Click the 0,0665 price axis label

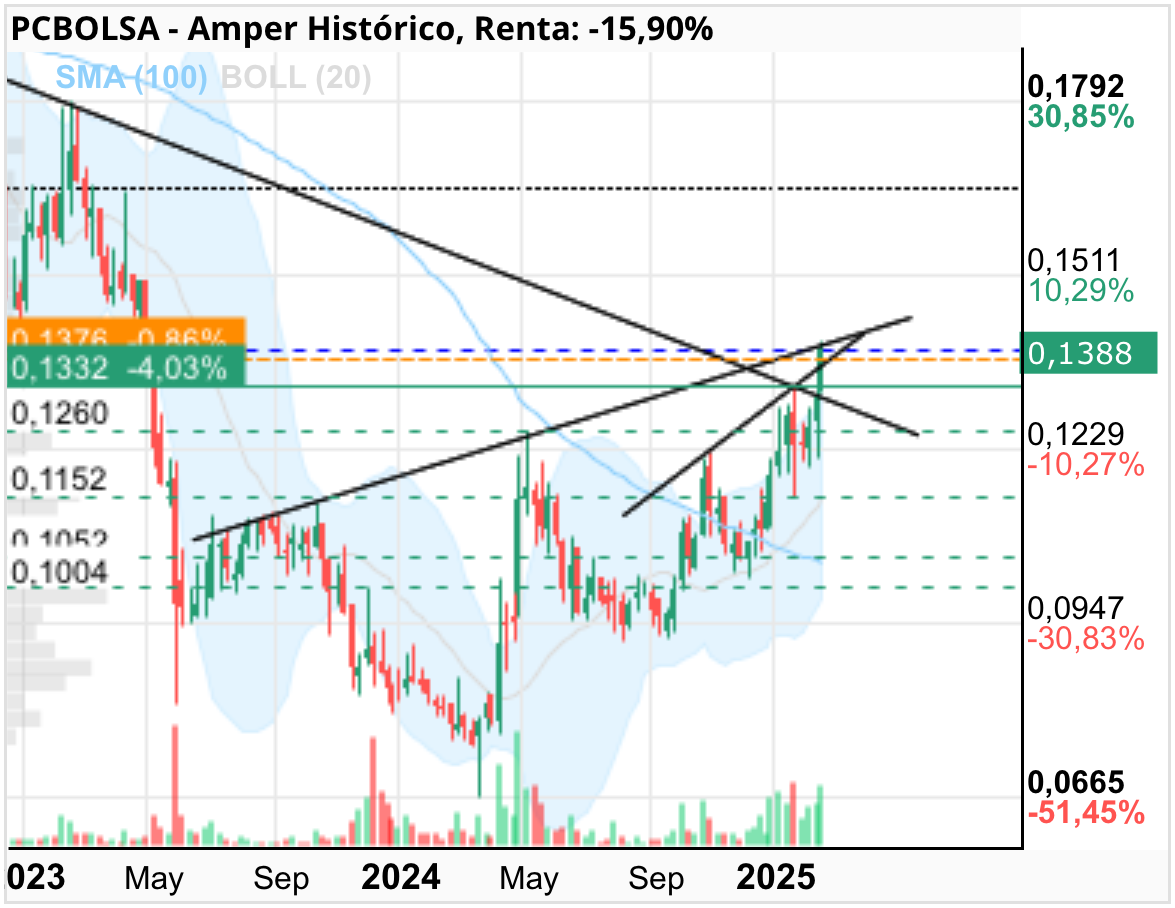pyautogui.click(x=1075, y=782)
